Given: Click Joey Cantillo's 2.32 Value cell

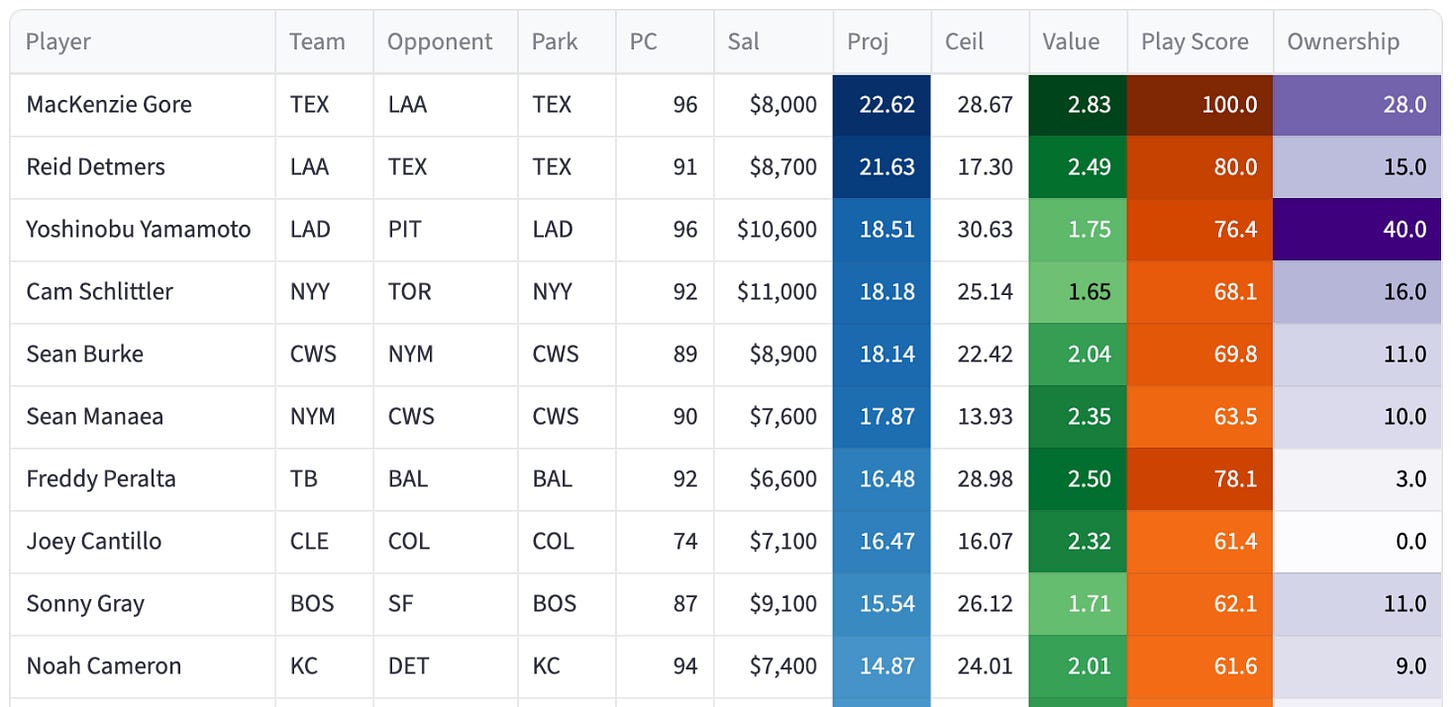Looking at the screenshot, I should tap(1078, 542).
